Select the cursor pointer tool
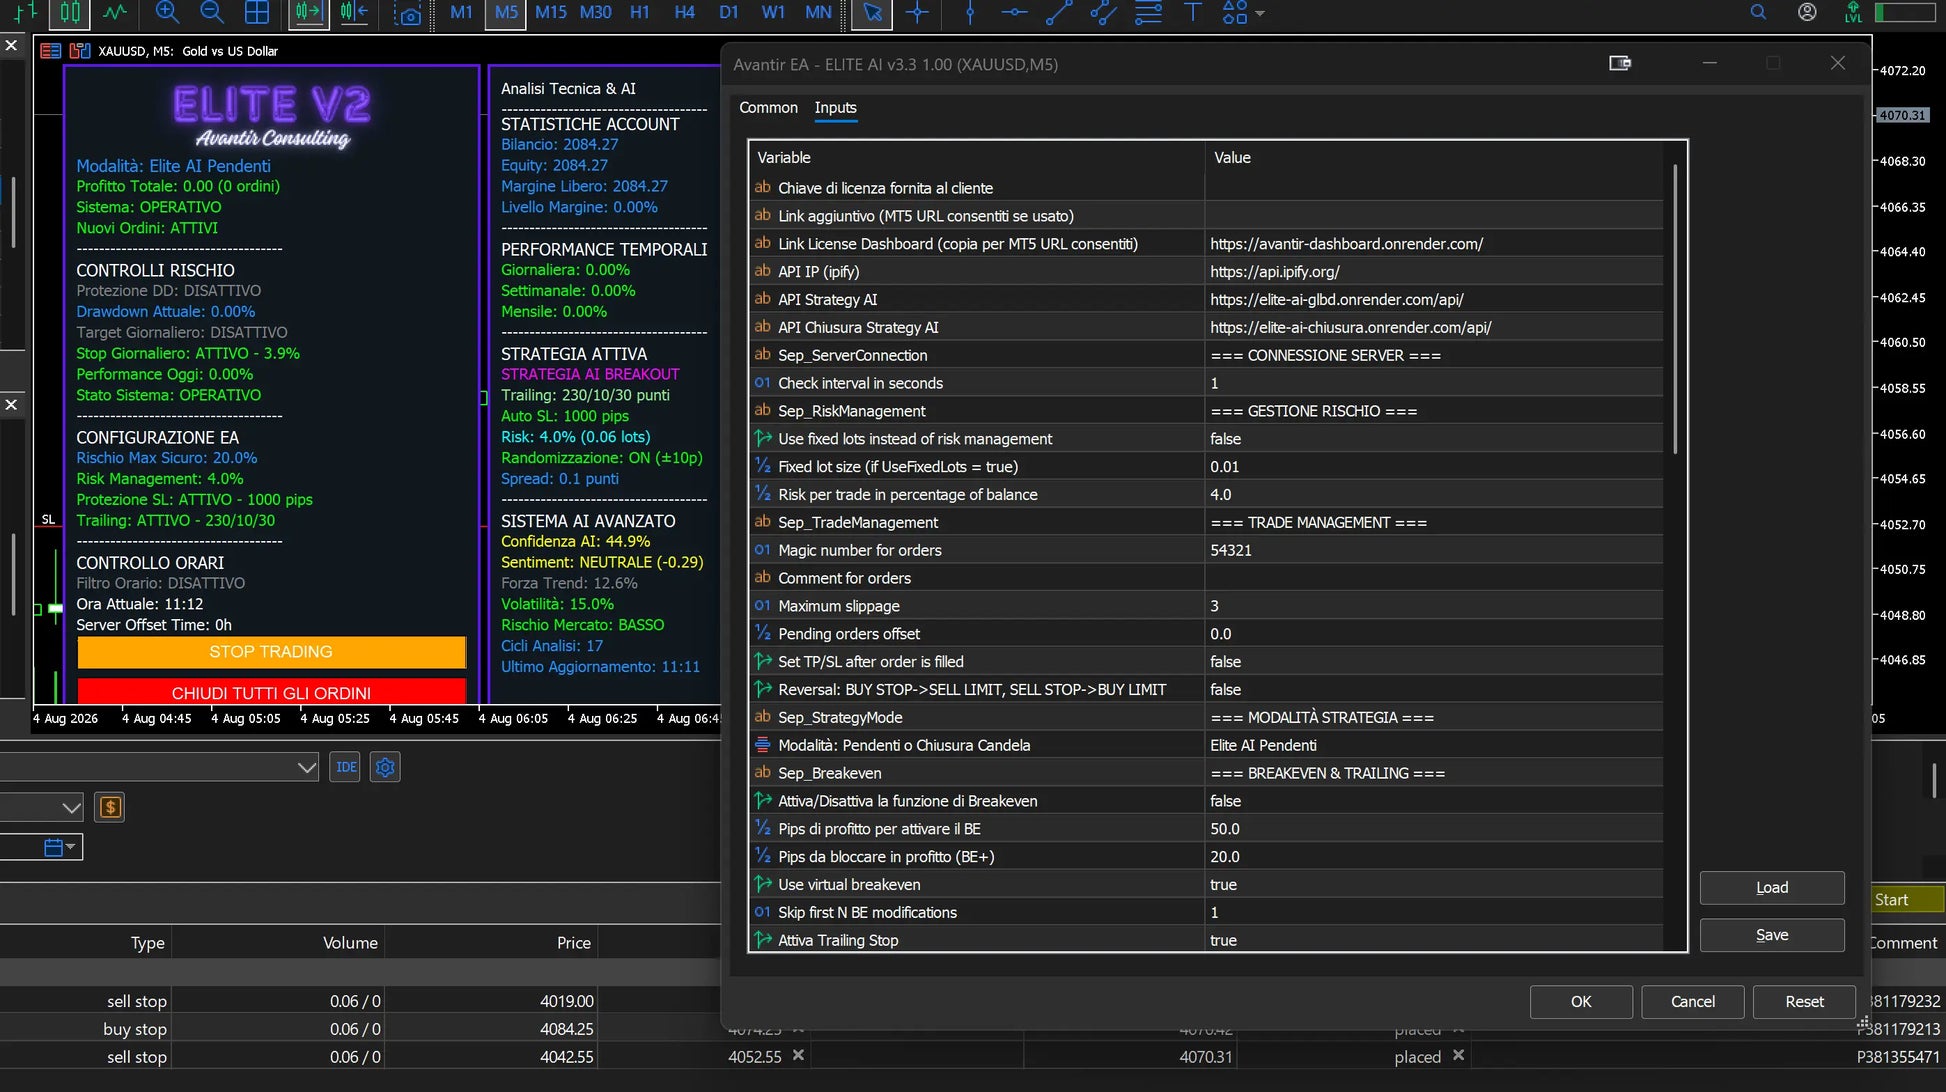The width and height of the screenshot is (1946, 1092). [872, 13]
